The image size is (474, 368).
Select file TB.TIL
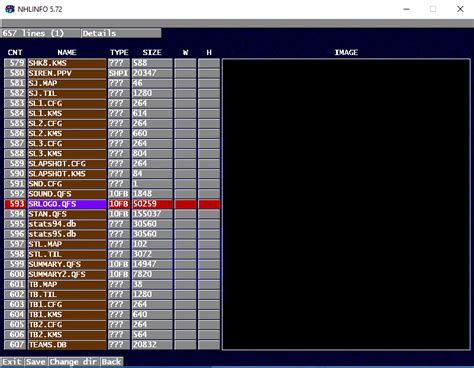tap(67, 294)
